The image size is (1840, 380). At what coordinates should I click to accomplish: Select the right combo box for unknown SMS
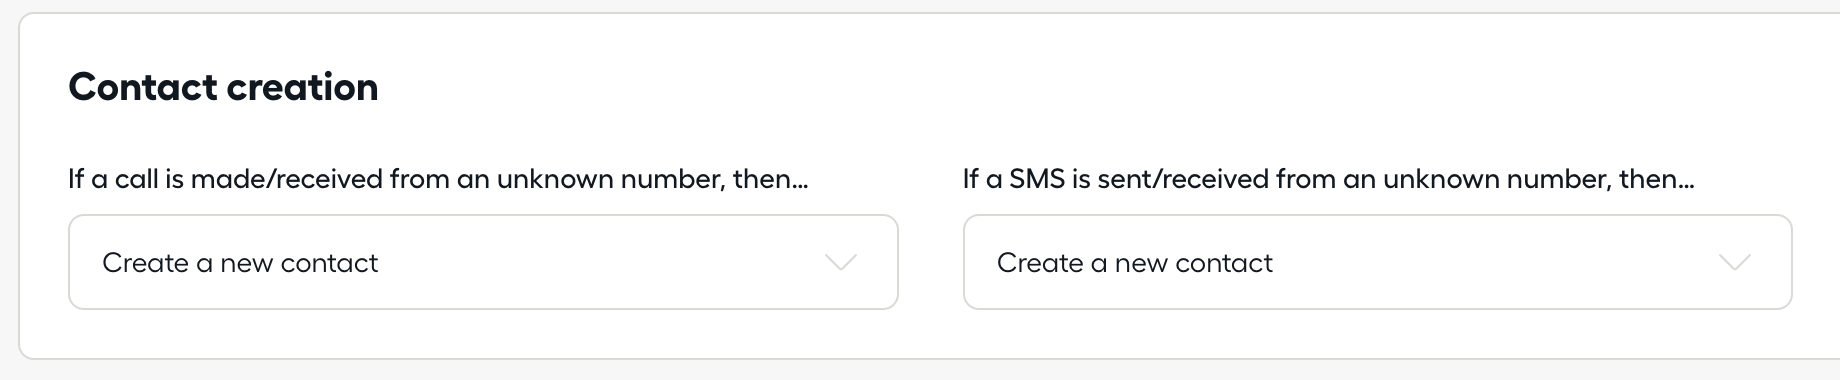pos(1377,262)
